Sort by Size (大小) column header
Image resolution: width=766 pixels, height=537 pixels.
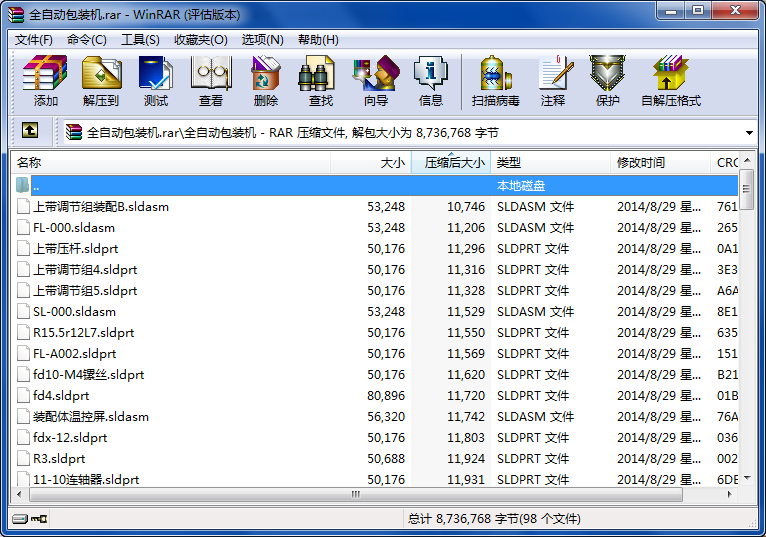coord(371,163)
